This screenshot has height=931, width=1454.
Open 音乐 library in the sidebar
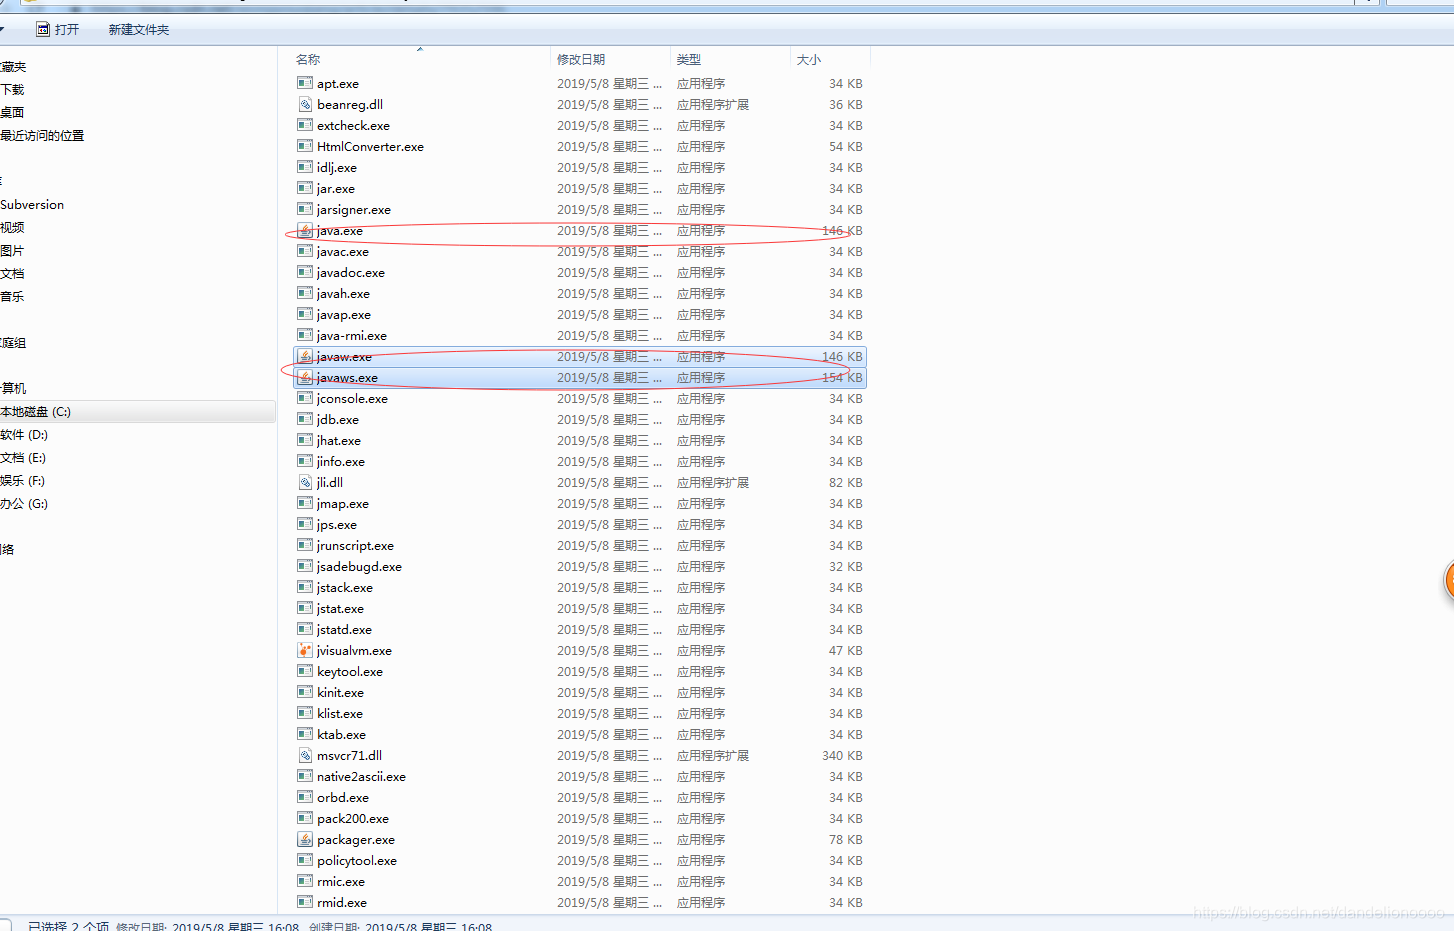(12, 297)
